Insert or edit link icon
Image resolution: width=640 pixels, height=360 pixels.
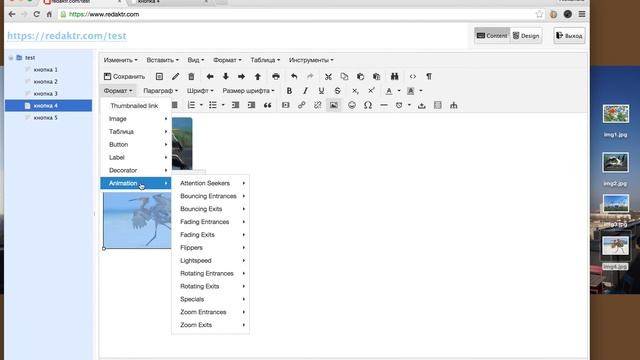tap(302, 105)
